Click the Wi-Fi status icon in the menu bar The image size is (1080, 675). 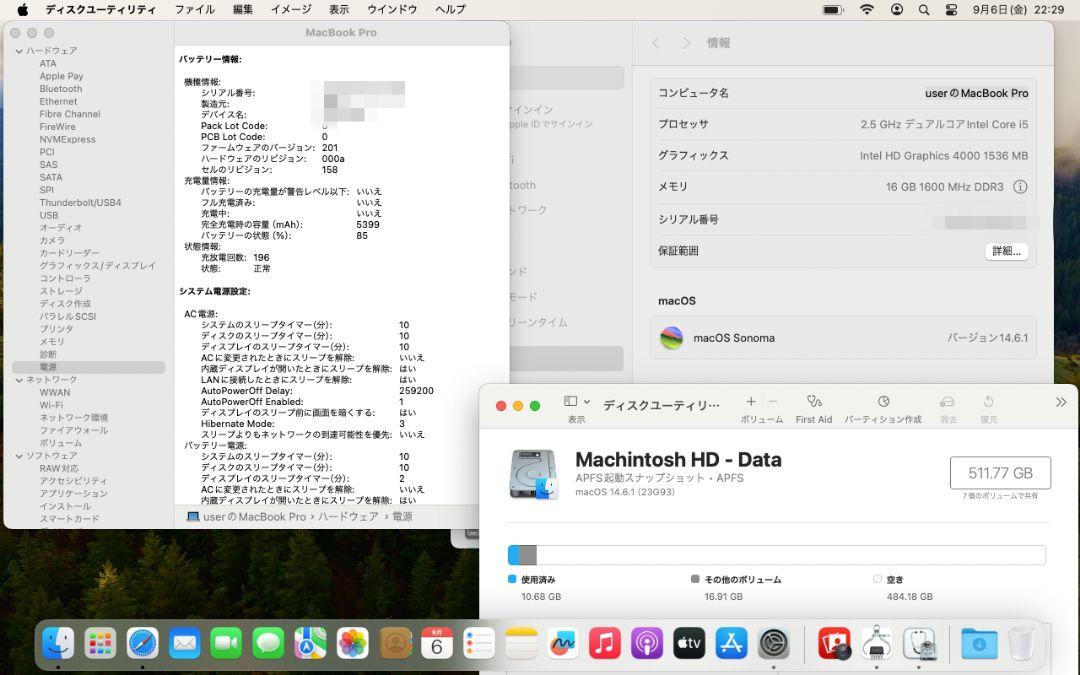tap(867, 10)
